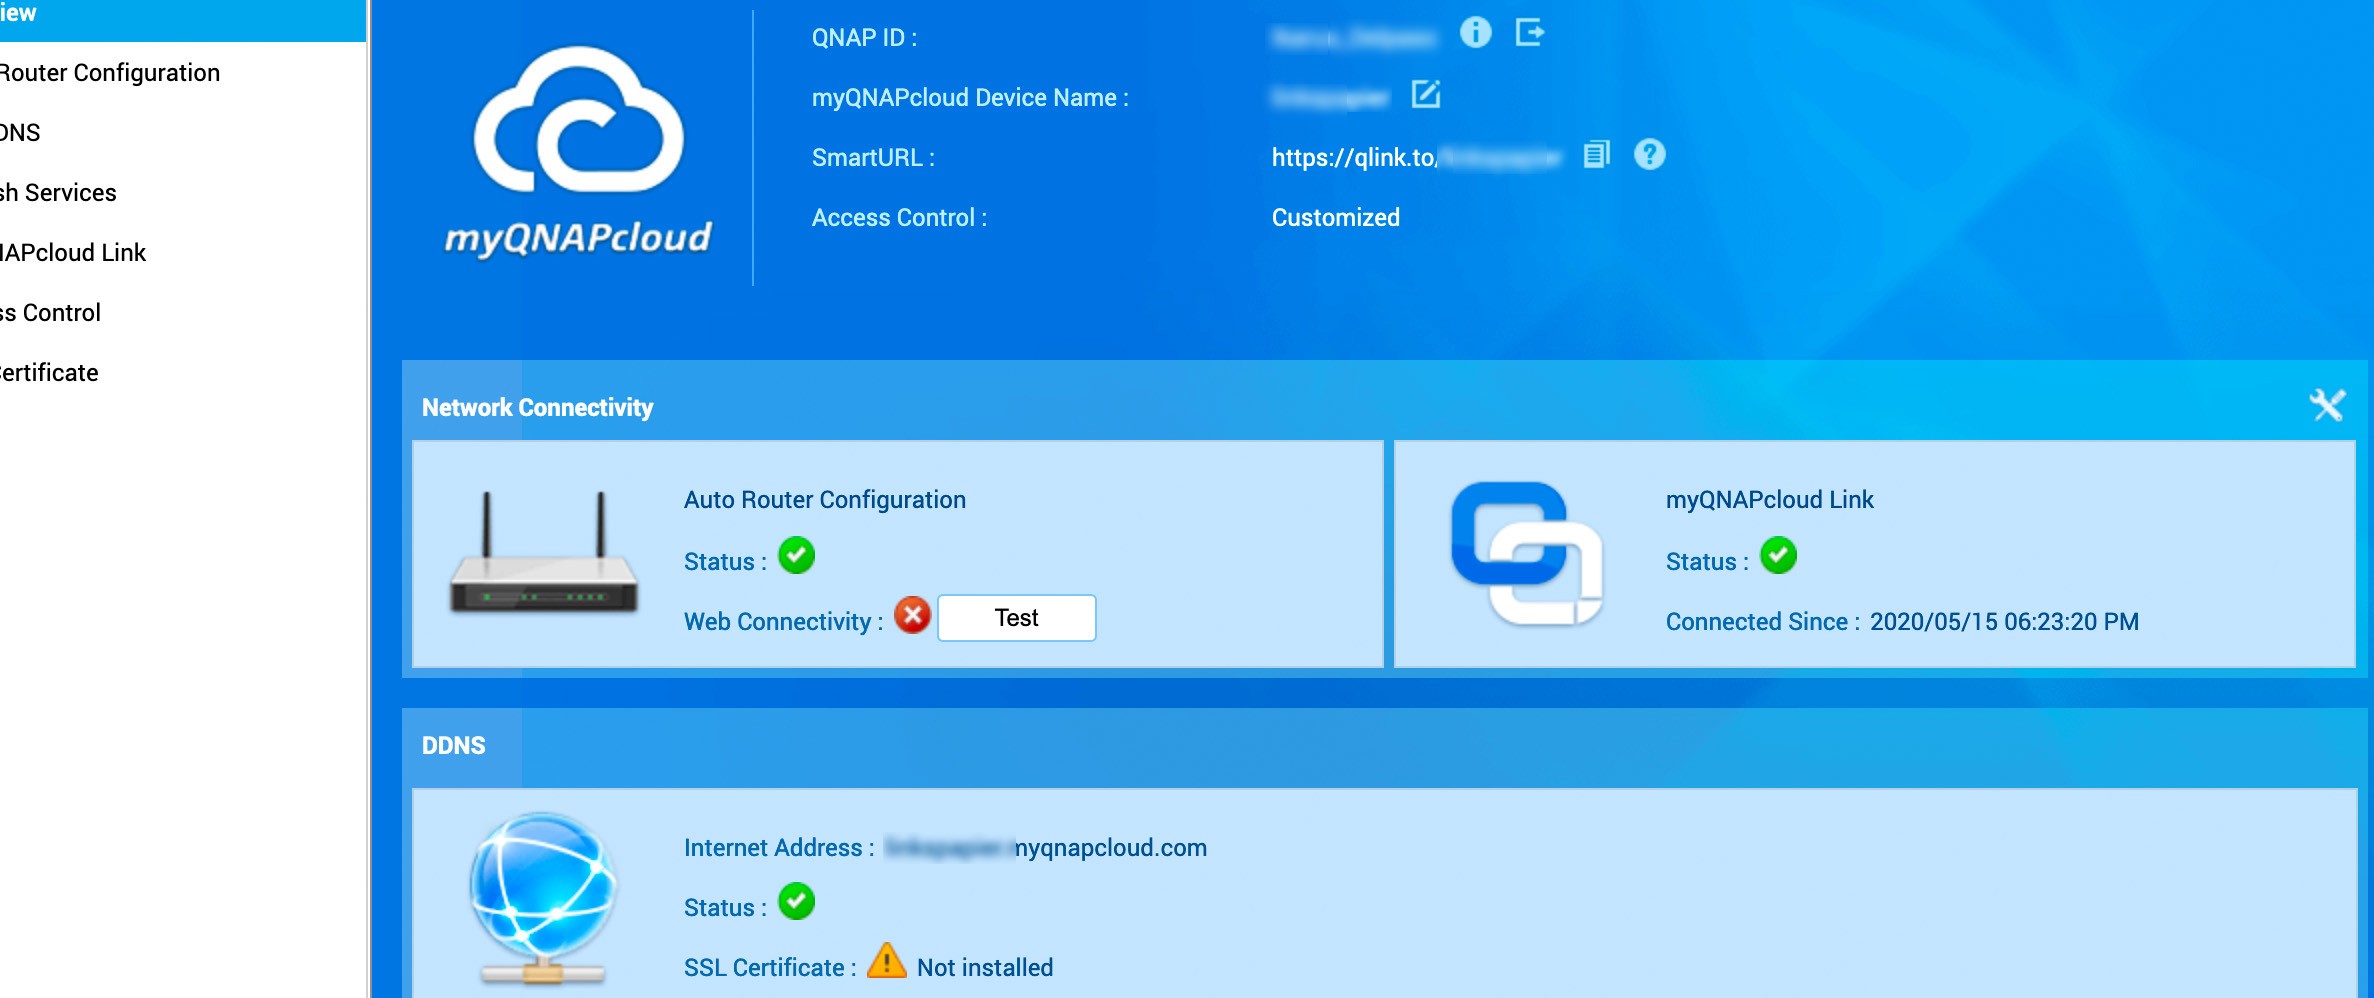Image resolution: width=2374 pixels, height=998 pixels.
Task: Open Auto Router Configuration in sidebar
Action: (110, 73)
